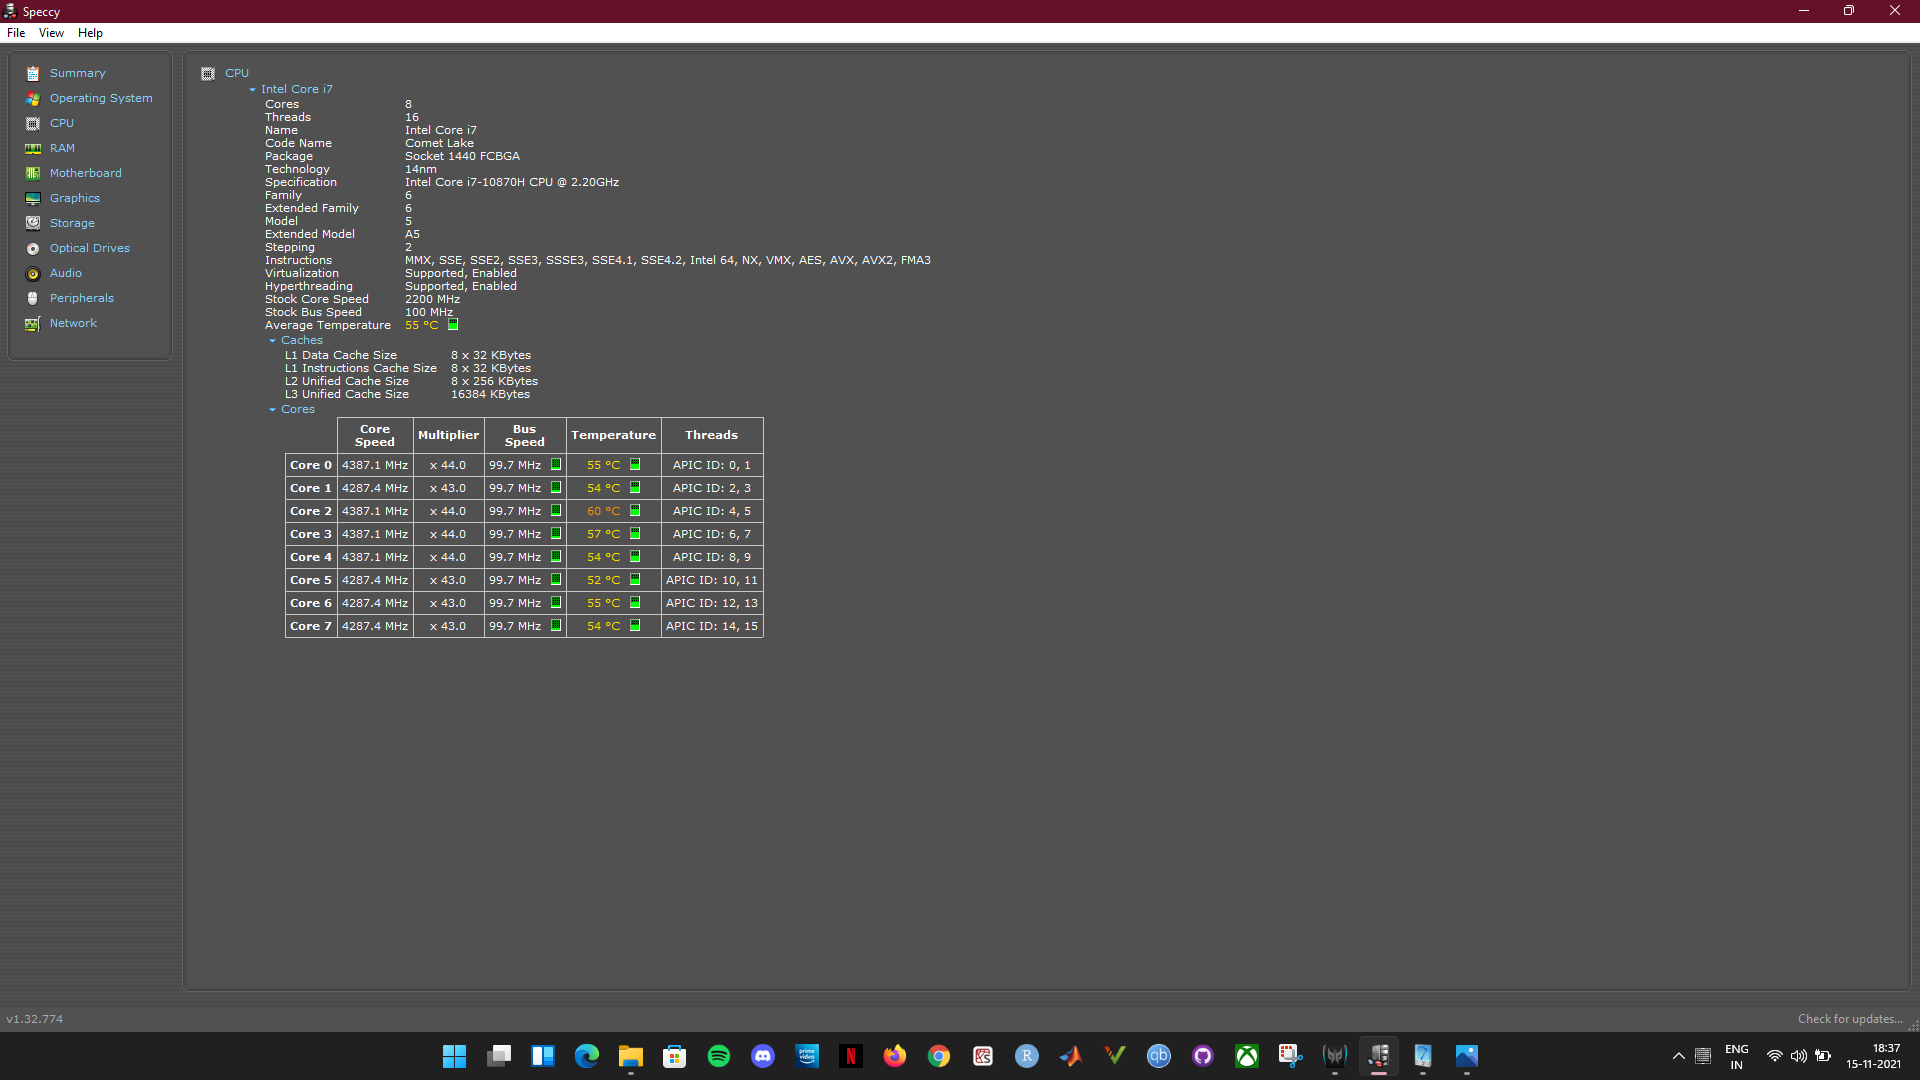Click the Temperature column header

click(614, 435)
